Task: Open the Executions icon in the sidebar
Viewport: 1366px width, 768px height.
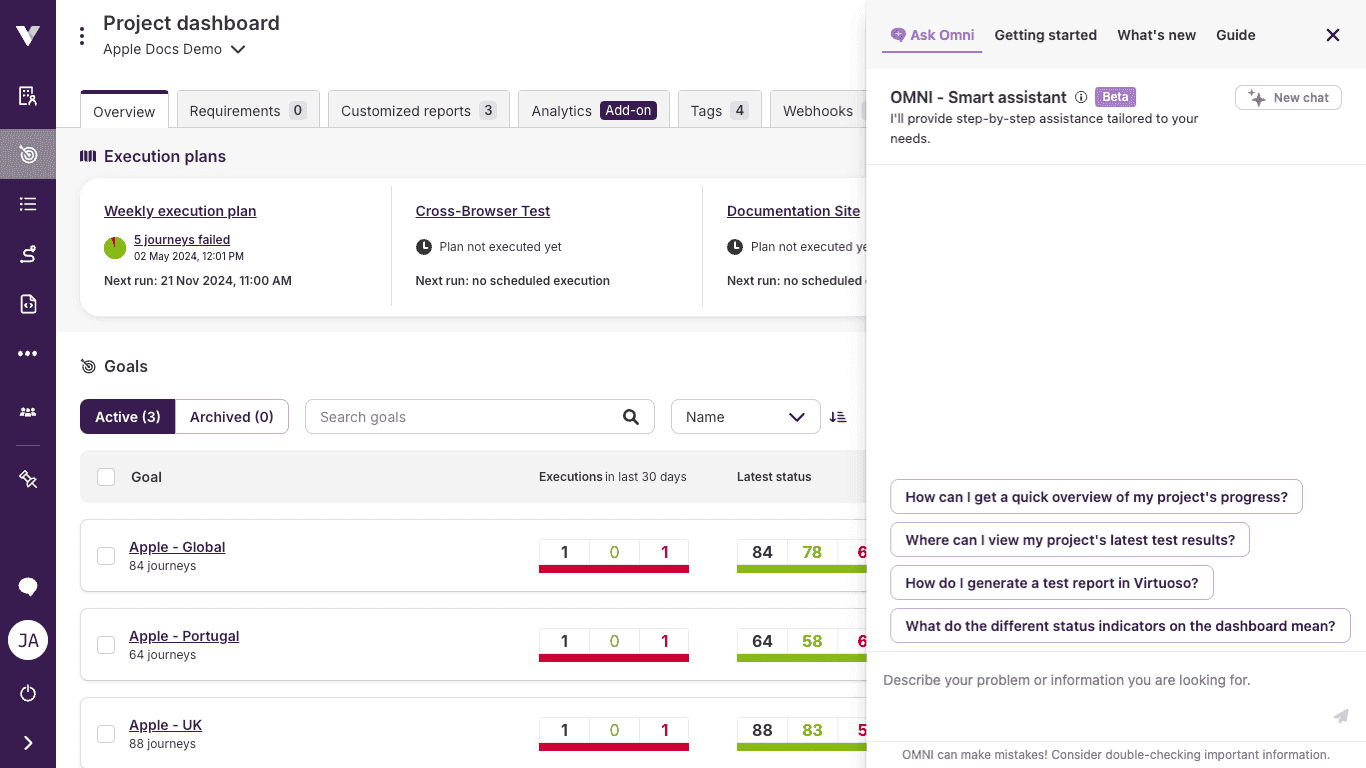Action: pos(27,254)
